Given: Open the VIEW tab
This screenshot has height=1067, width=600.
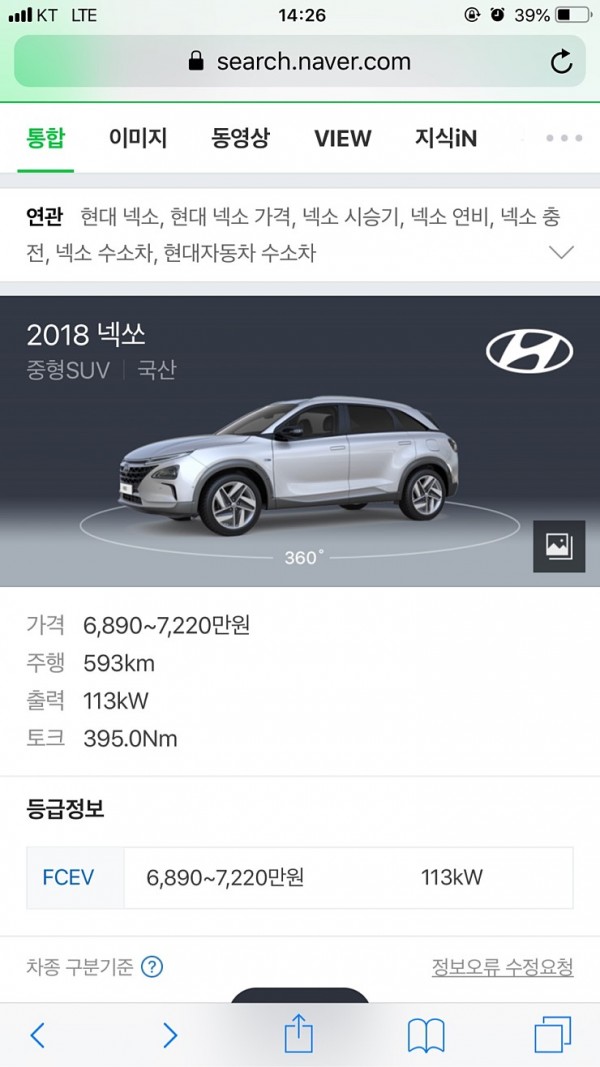Looking at the screenshot, I should tap(343, 139).
